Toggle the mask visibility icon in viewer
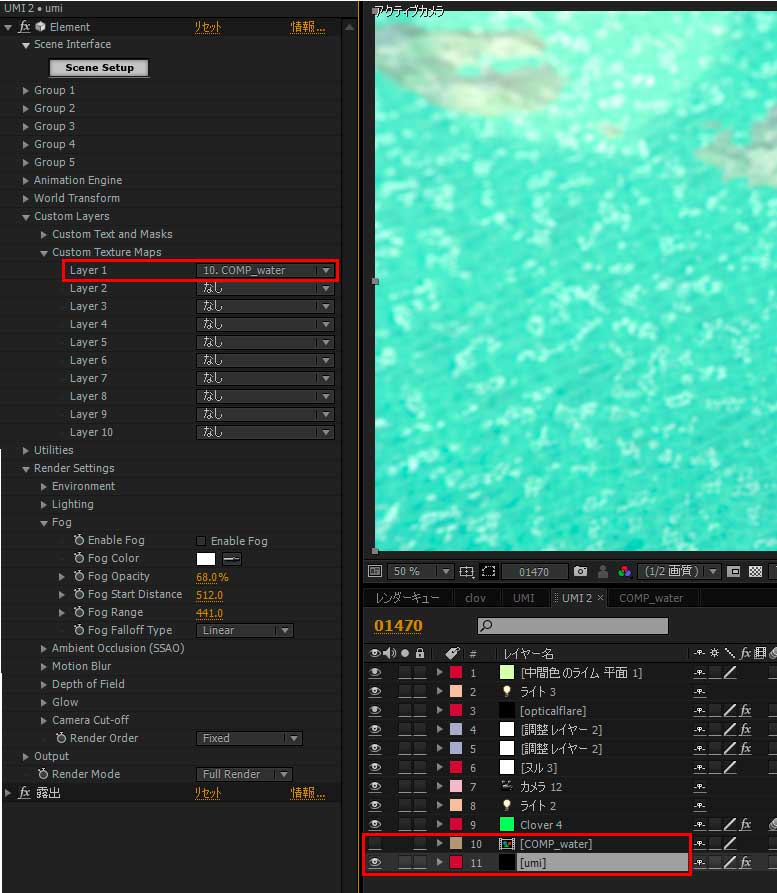Screen dimensions: 777x893 (x=488, y=572)
